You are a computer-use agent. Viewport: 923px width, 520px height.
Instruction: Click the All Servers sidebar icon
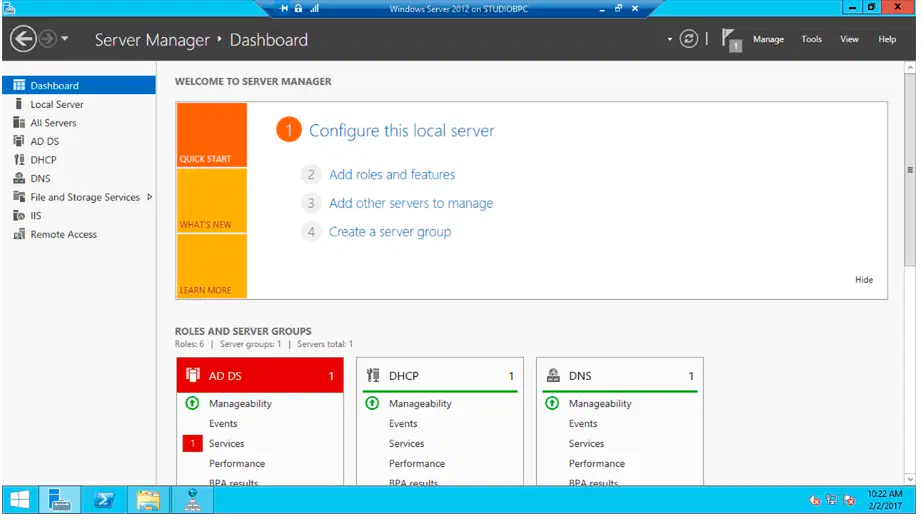pyautogui.click(x=19, y=122)
